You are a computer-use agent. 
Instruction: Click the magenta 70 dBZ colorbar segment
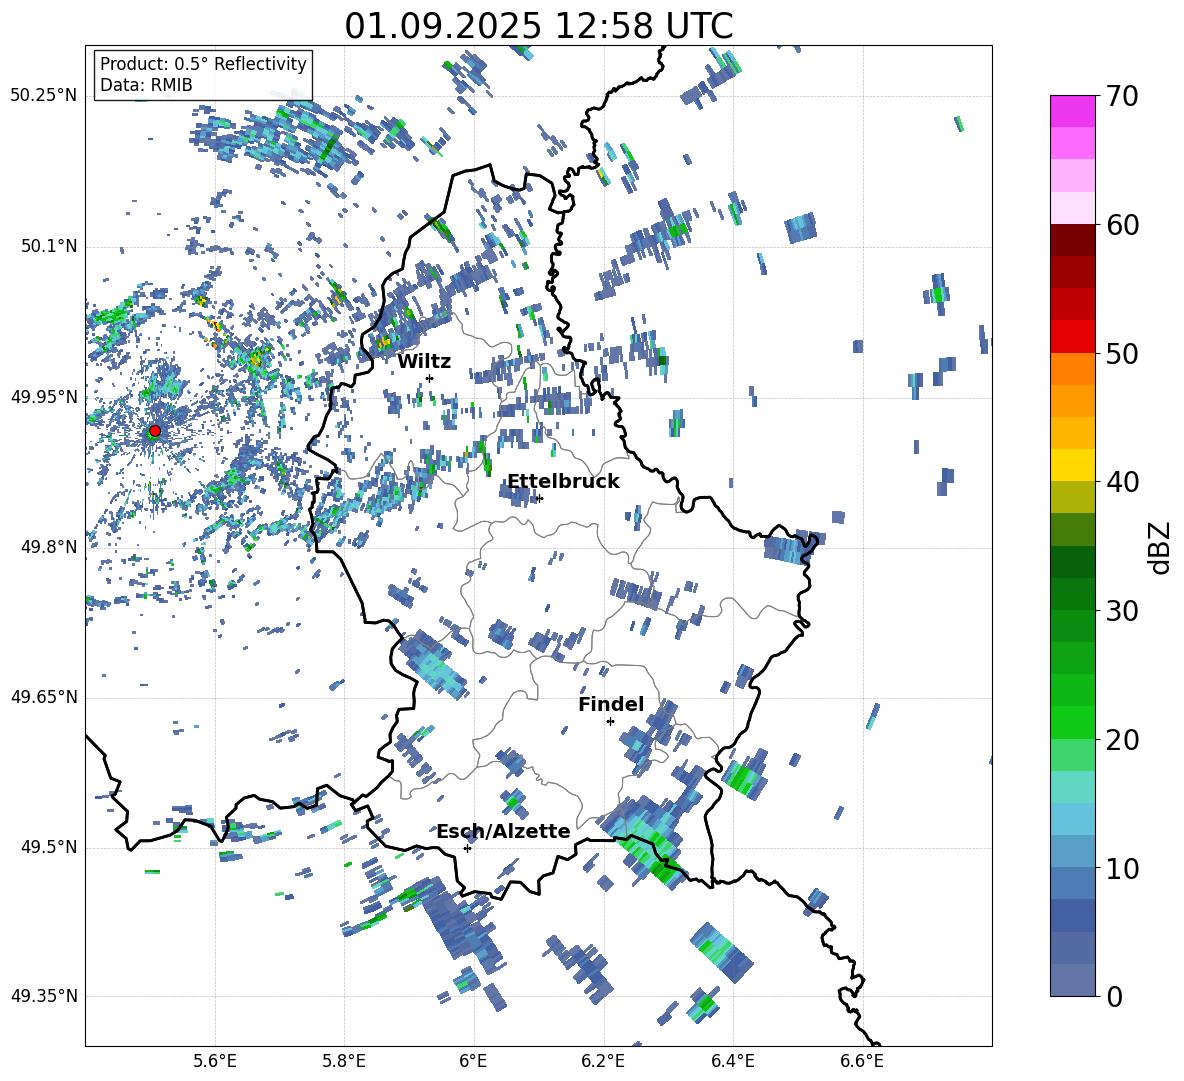pos(1073,111)
